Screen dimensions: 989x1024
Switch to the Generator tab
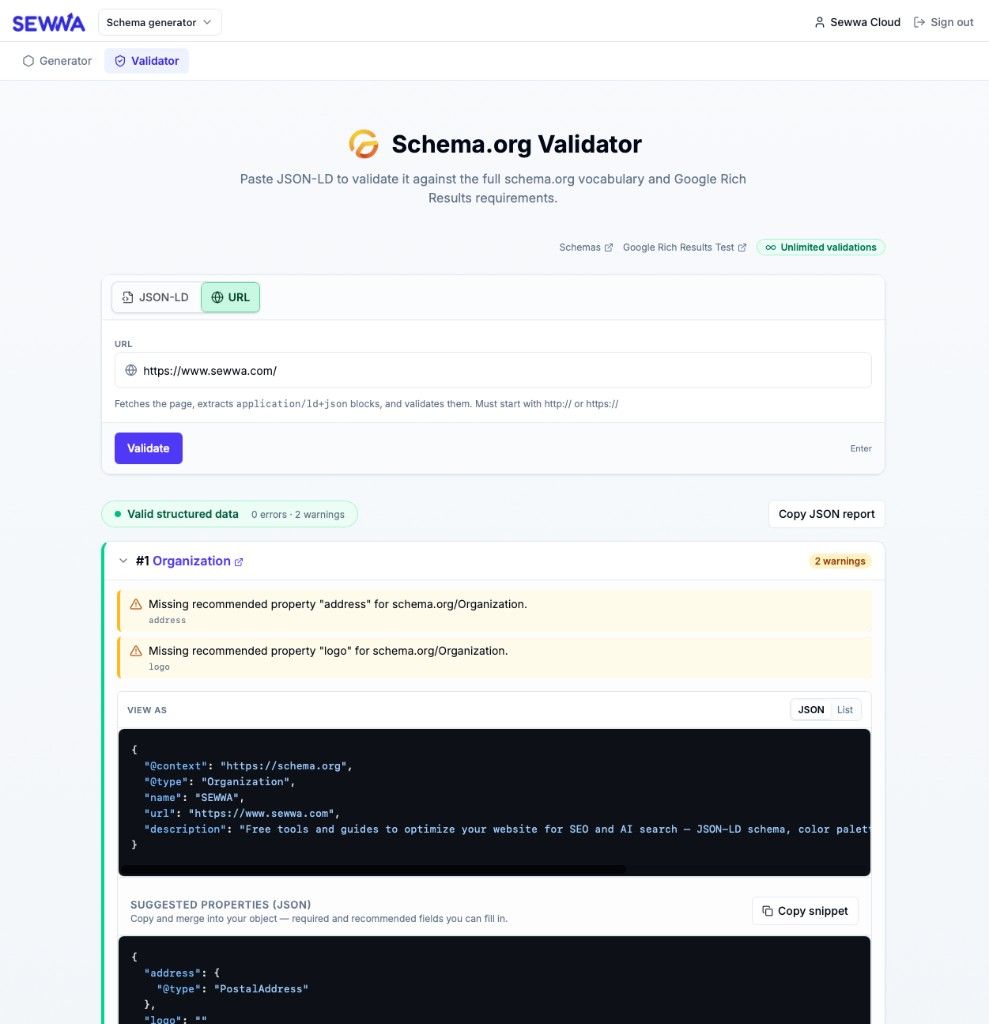pos(56,61)
